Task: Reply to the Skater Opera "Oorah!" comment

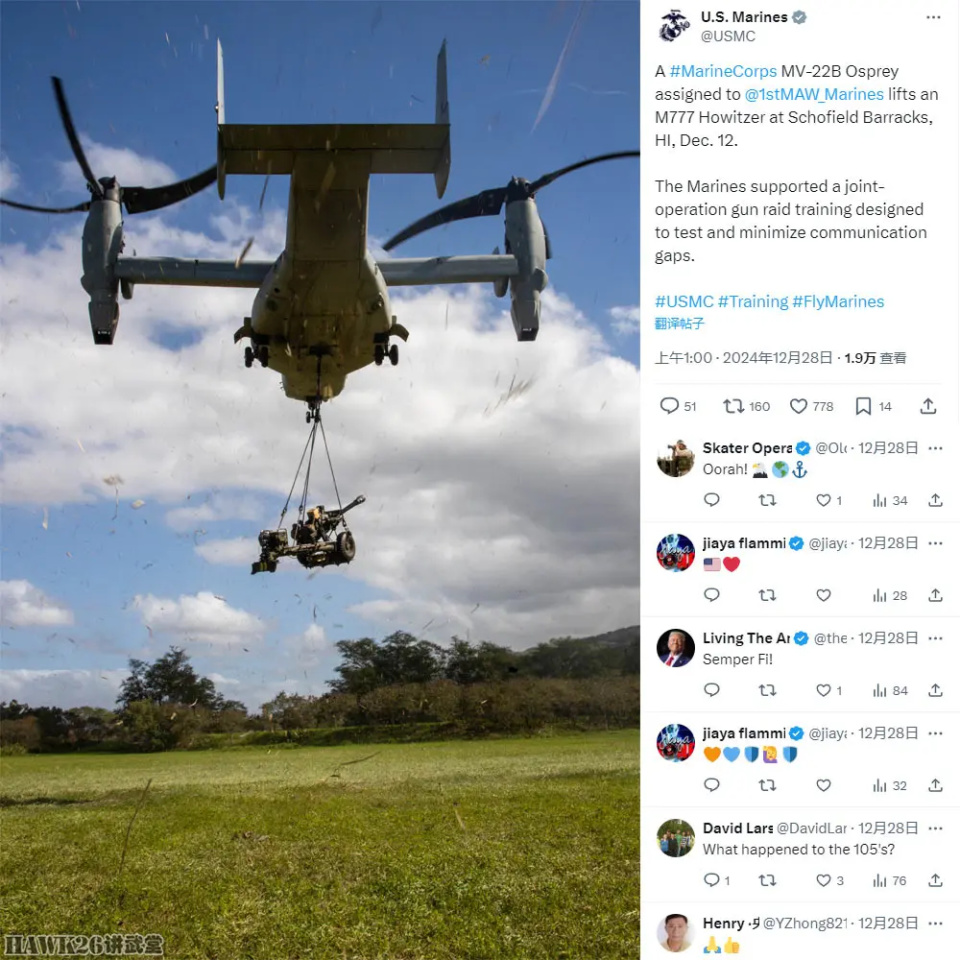Action: coord(711,500)
